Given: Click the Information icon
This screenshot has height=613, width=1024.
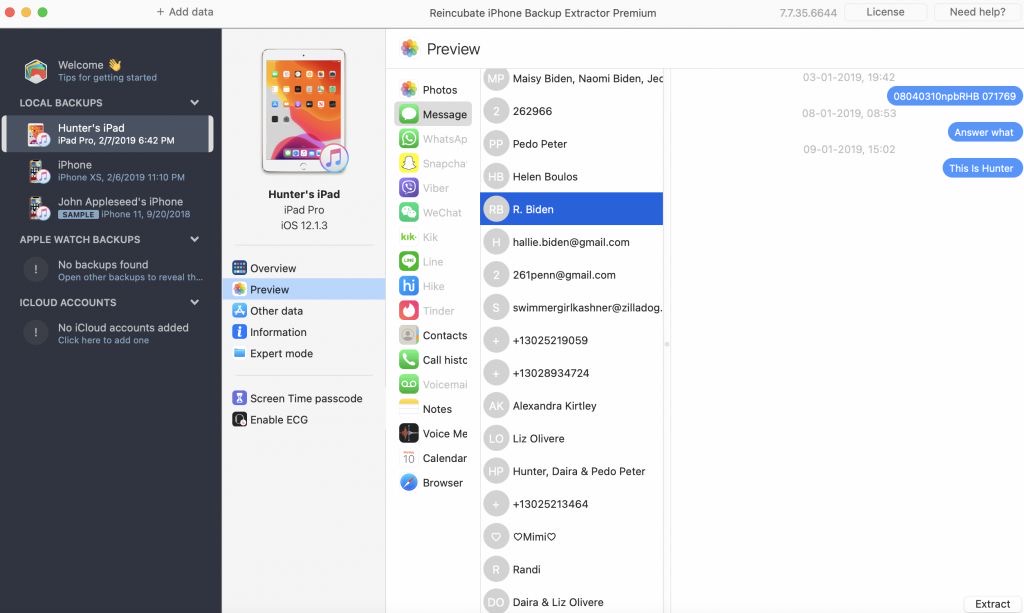Looking at the screenshot, I should pyautogui.click(x=240, y=332).
